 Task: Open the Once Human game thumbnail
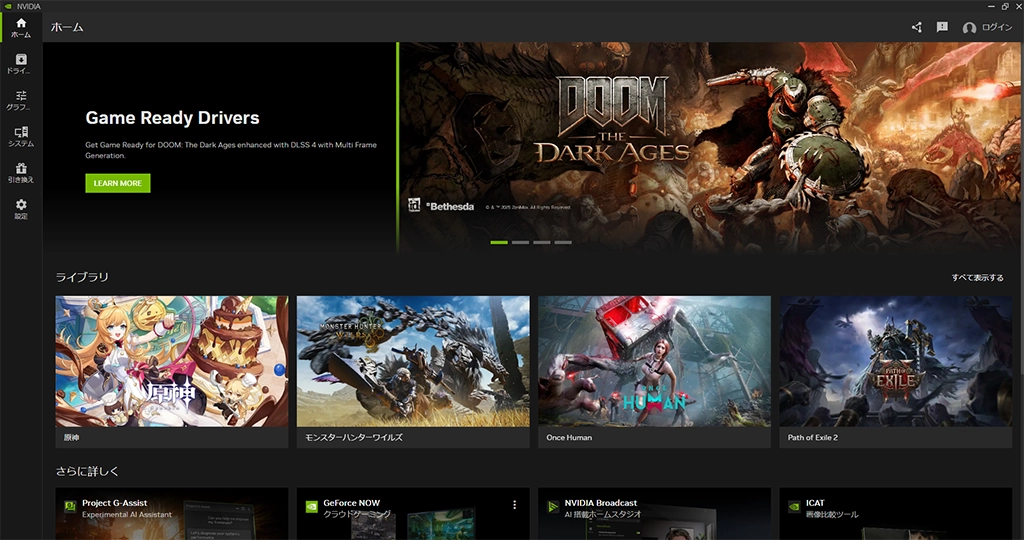coord(654,361)
